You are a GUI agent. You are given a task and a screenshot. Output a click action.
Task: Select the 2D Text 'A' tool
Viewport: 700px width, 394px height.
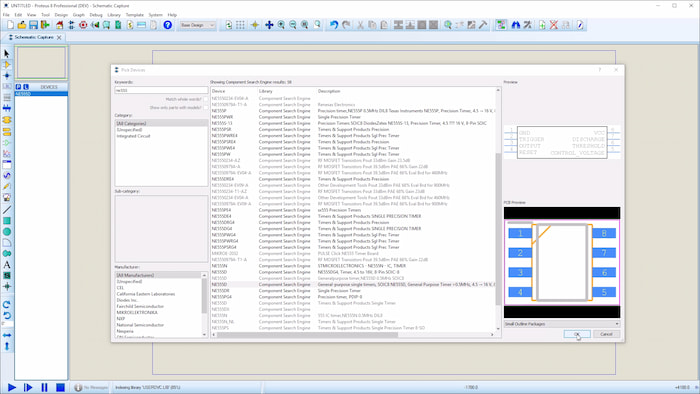click(7, 265)
